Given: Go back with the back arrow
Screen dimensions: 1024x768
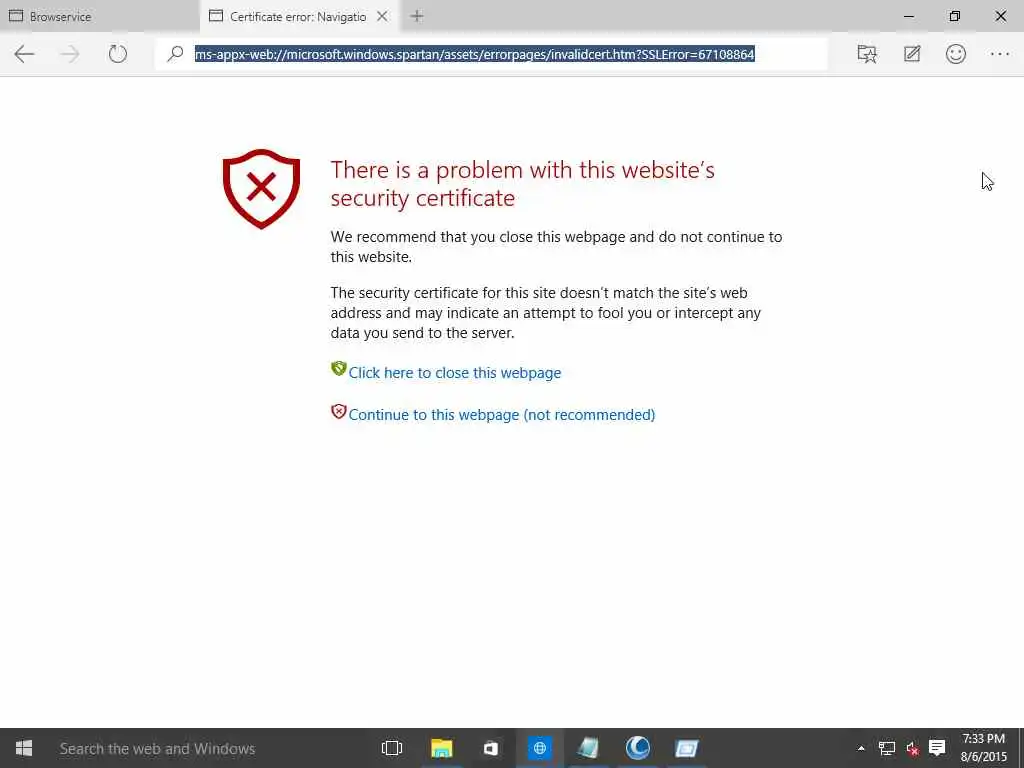Looking at the screenshot, I should (x=24, y=54).
